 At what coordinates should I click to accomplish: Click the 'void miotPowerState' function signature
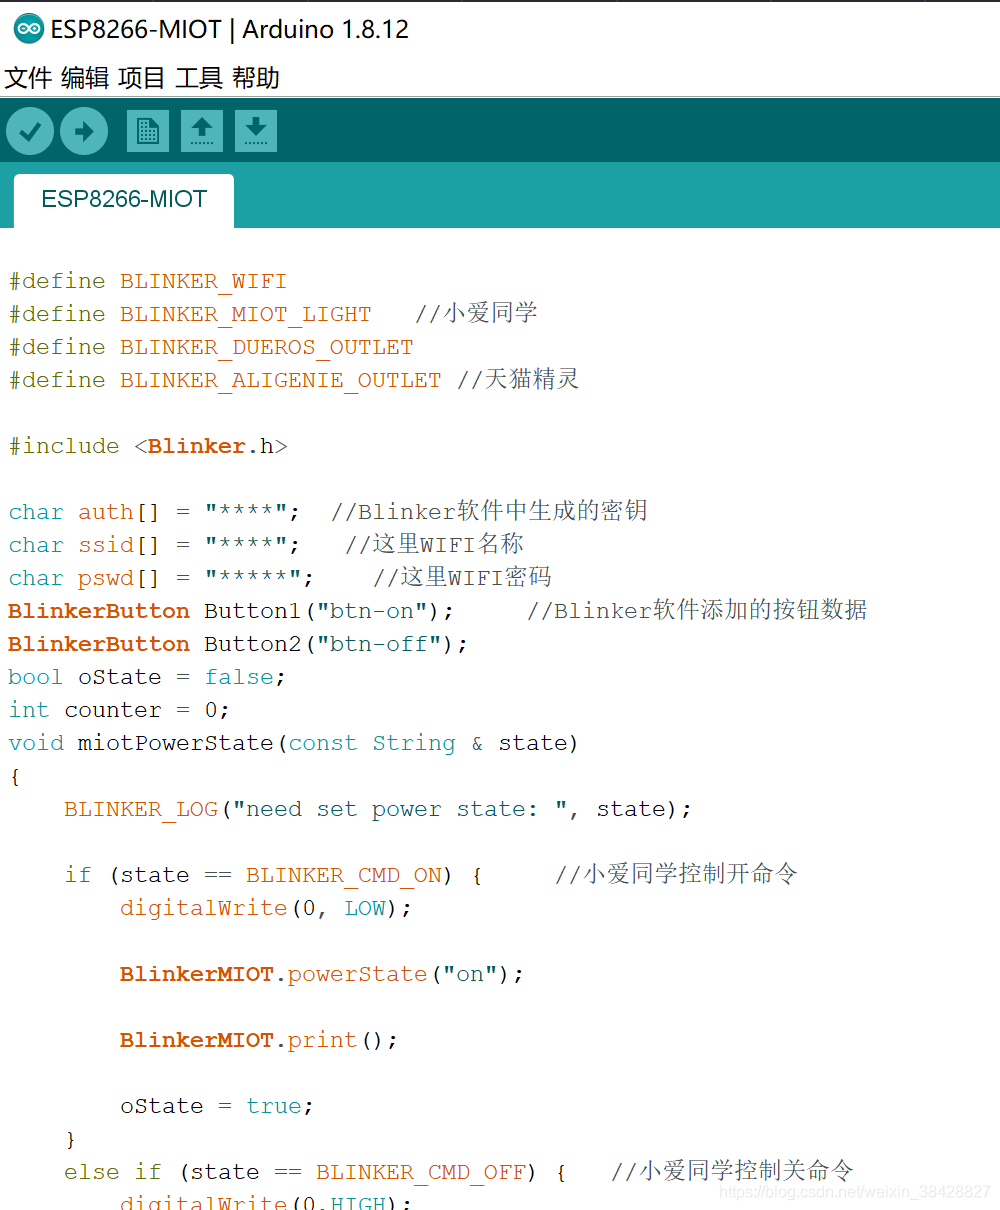pos(294,743)
